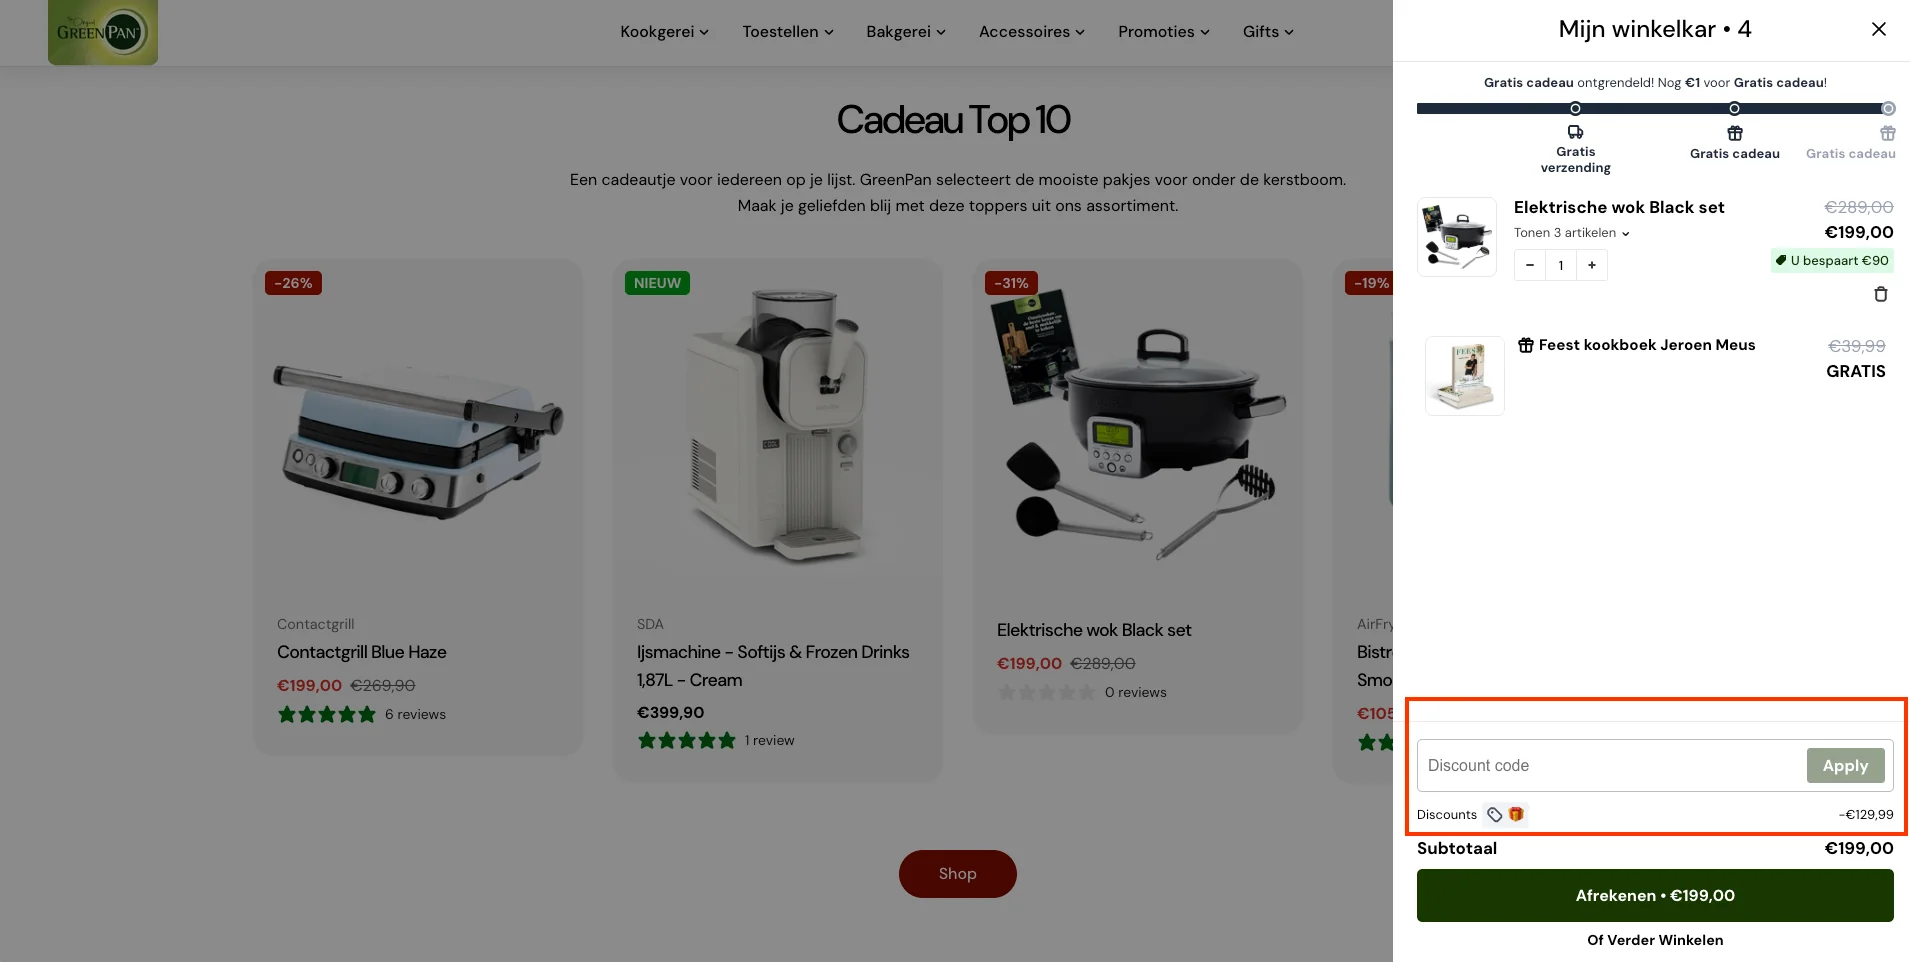Apply the discount code
Viewport: 1910px width, 962px height.
tap(1845, 766)
